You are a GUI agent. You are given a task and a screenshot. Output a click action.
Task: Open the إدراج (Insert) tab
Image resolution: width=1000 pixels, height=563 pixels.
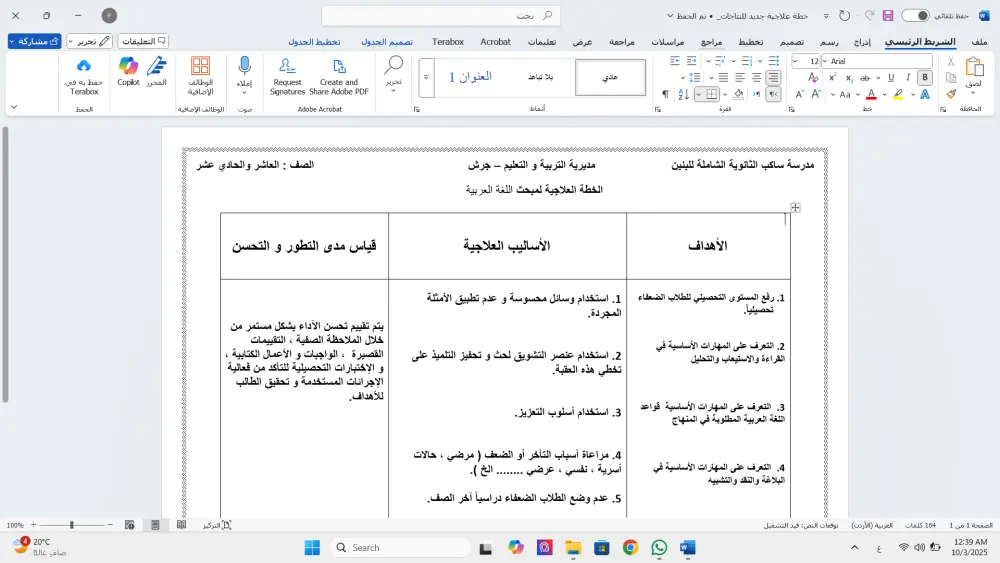click(862, 41)
